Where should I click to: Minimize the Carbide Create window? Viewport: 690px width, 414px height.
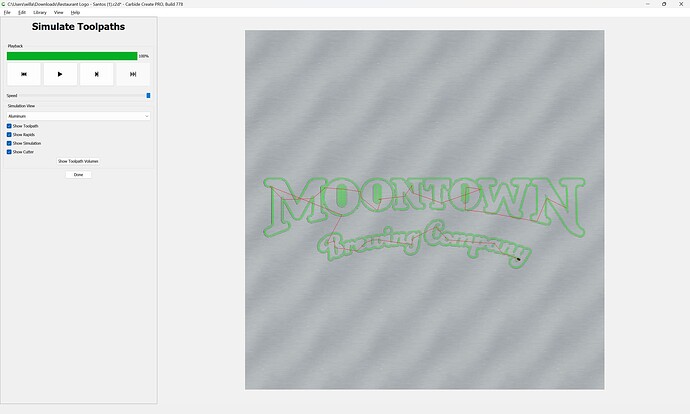647,4
